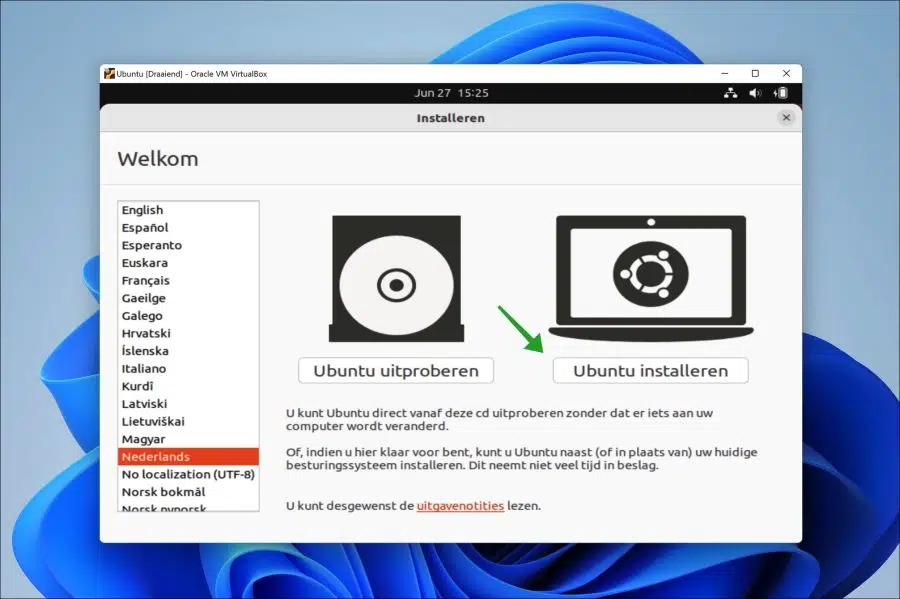Select Hrvatski in the language list

tap(188, 333)
